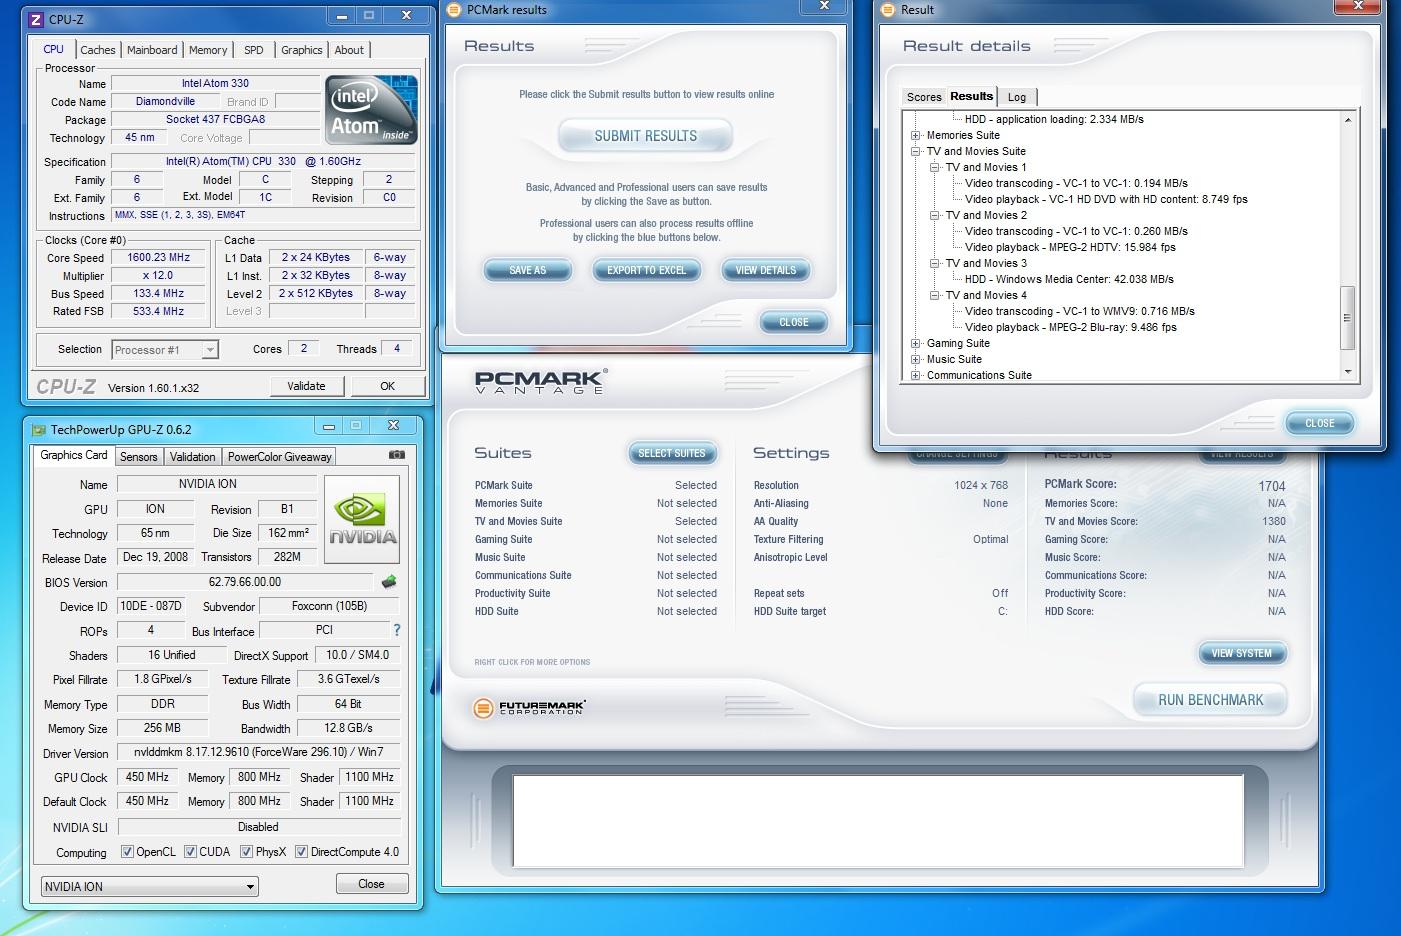Image resolution: width=1401 pixels, height=936 pixels.
Task: Toggle the DirectCompute 4.0 checkbox
Action: coord(301,852)
